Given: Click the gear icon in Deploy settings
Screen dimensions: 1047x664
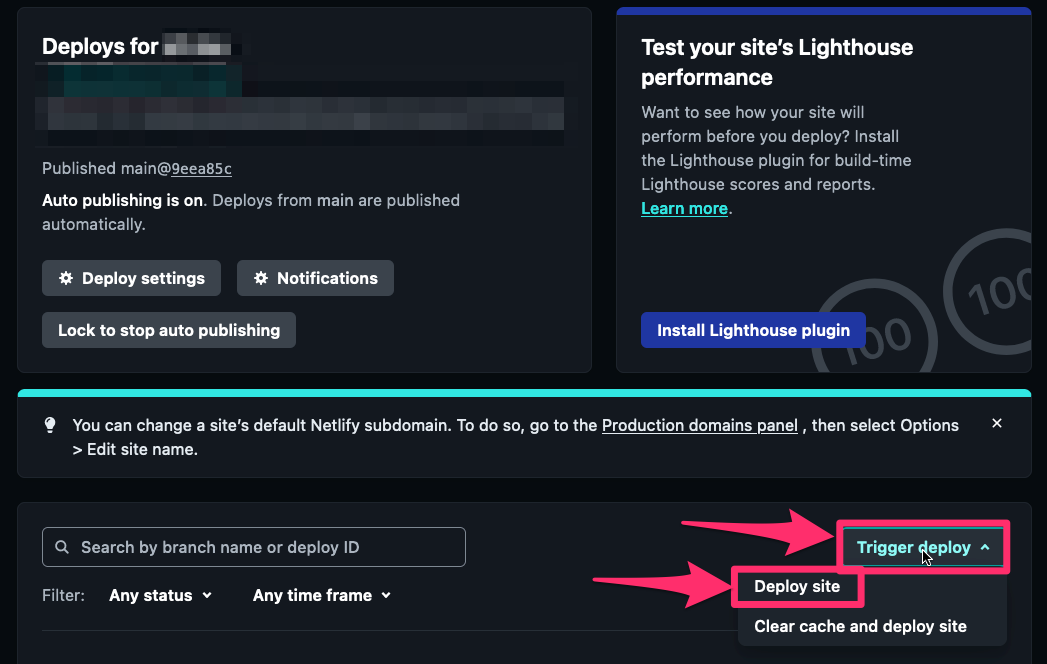Looking at the screenshot, I should pos(66,279).
